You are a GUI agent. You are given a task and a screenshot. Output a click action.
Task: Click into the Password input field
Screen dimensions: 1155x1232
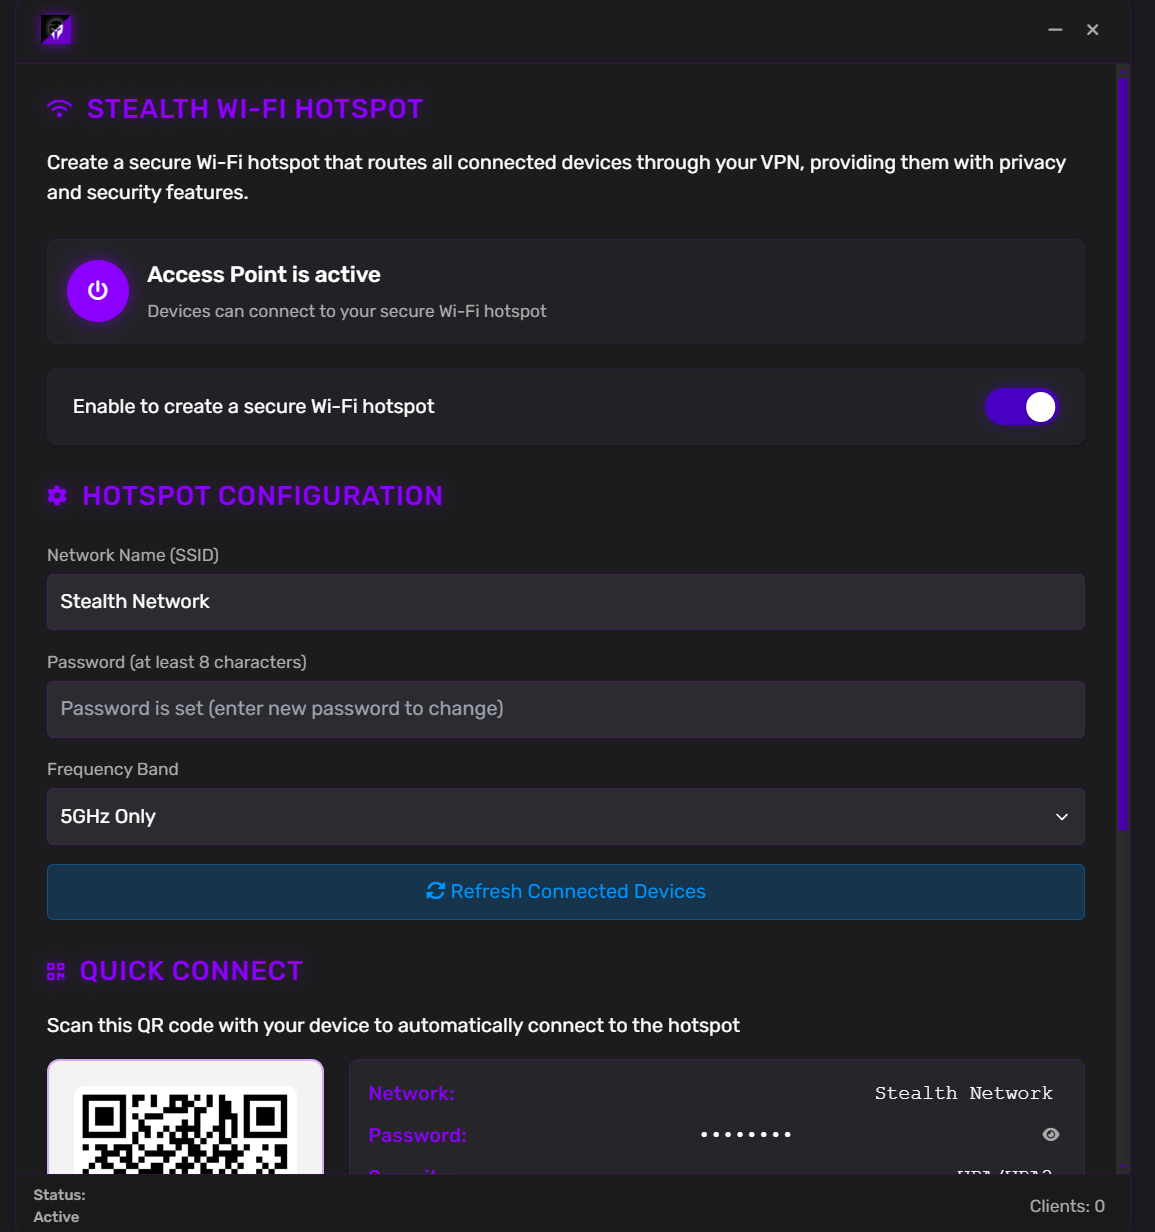coord(565,709)
